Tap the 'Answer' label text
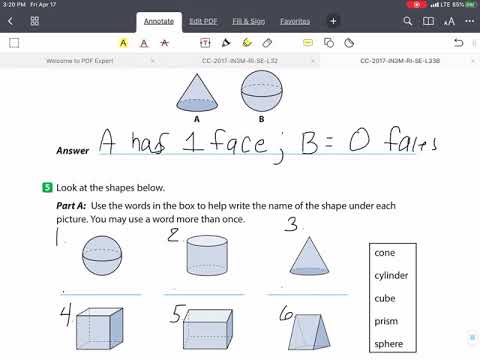 coord(73,151)
